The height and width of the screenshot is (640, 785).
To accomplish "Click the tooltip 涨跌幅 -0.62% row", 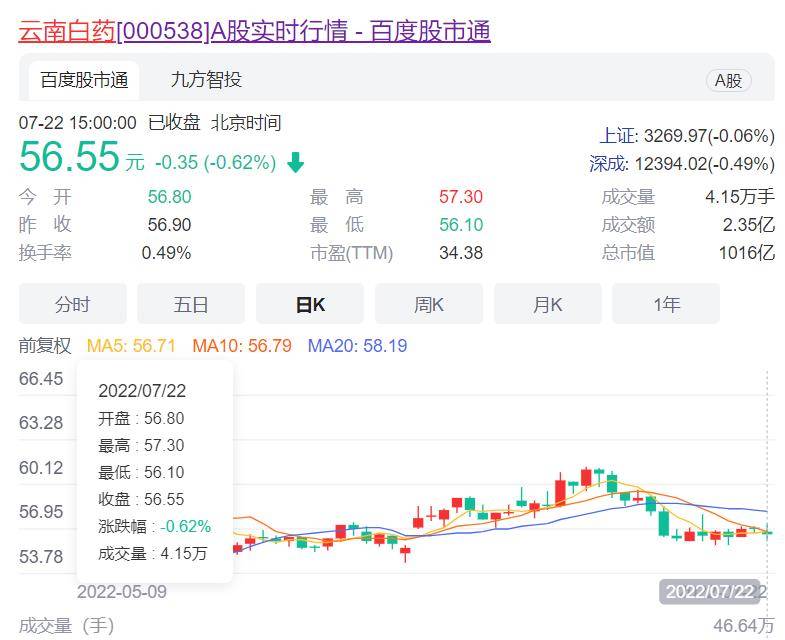I will point(155,526).
